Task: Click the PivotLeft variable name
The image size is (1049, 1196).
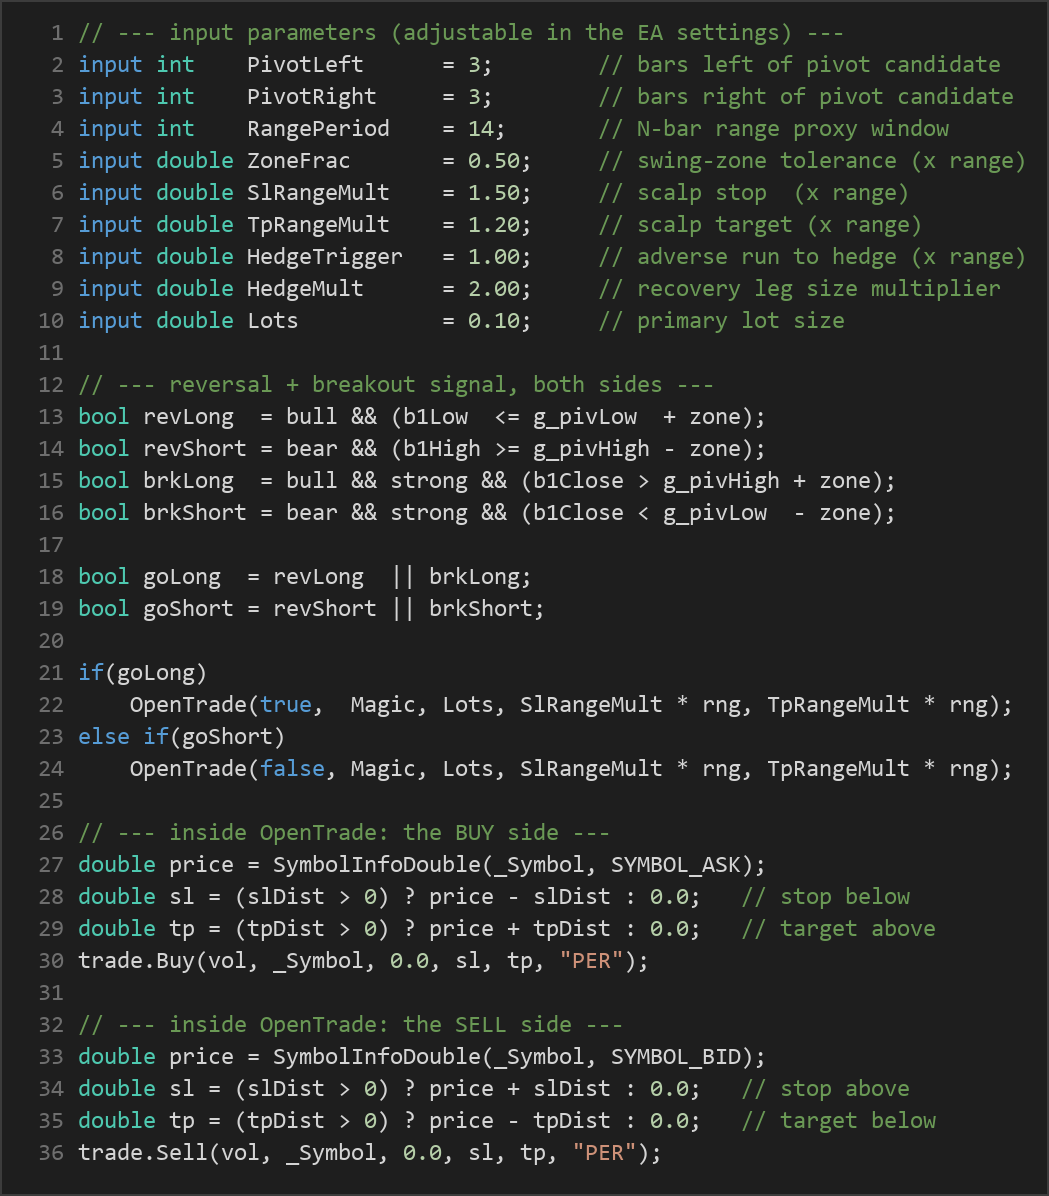Action: point(305,65)
